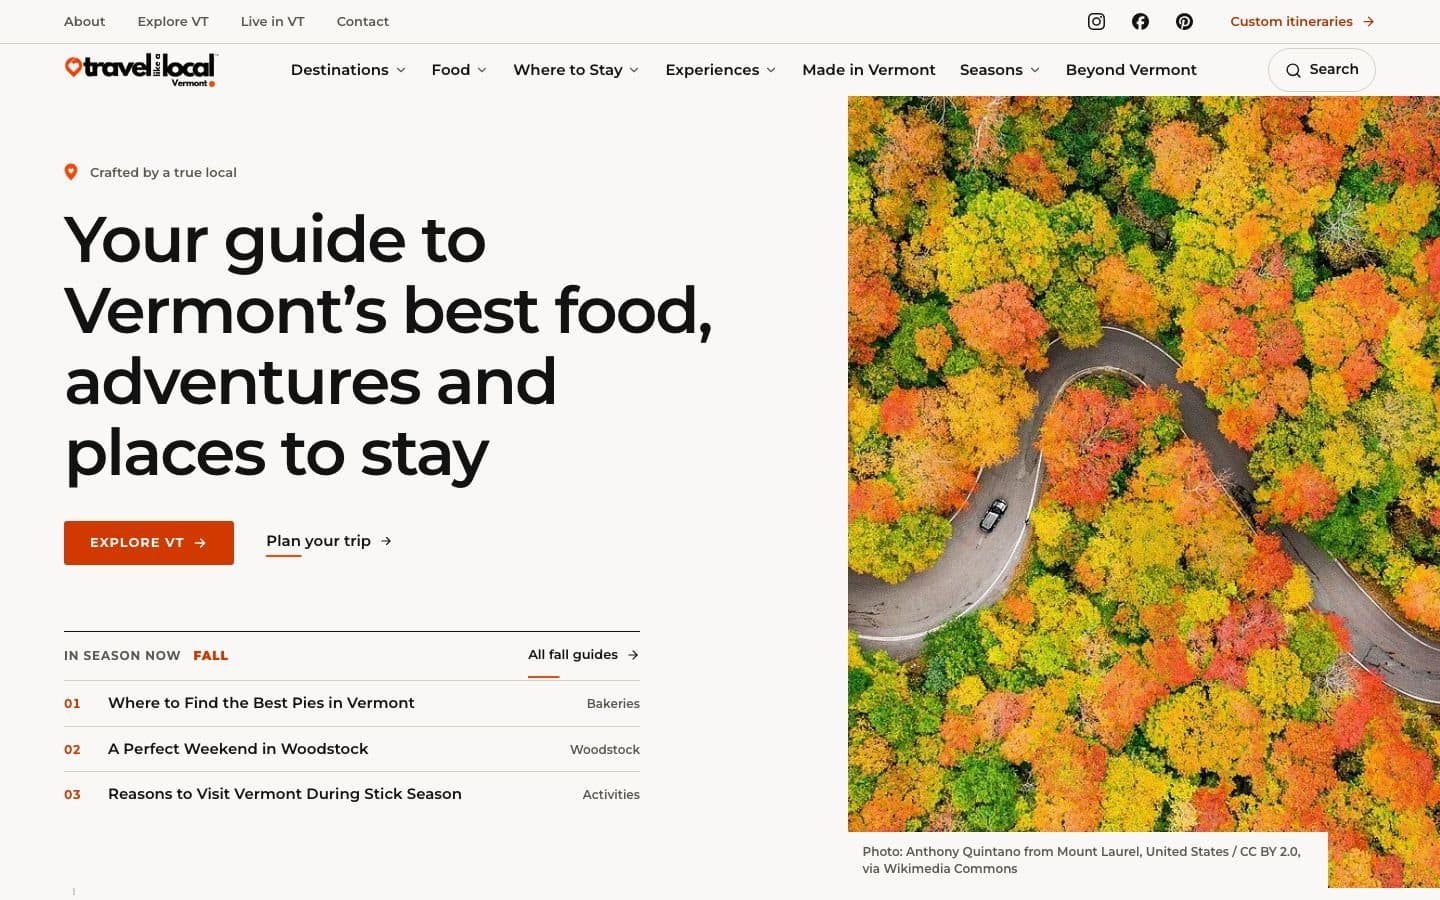Open the Beyond Vermont menu item
The image size is (1440, 900).
[x=1131, y=70]
